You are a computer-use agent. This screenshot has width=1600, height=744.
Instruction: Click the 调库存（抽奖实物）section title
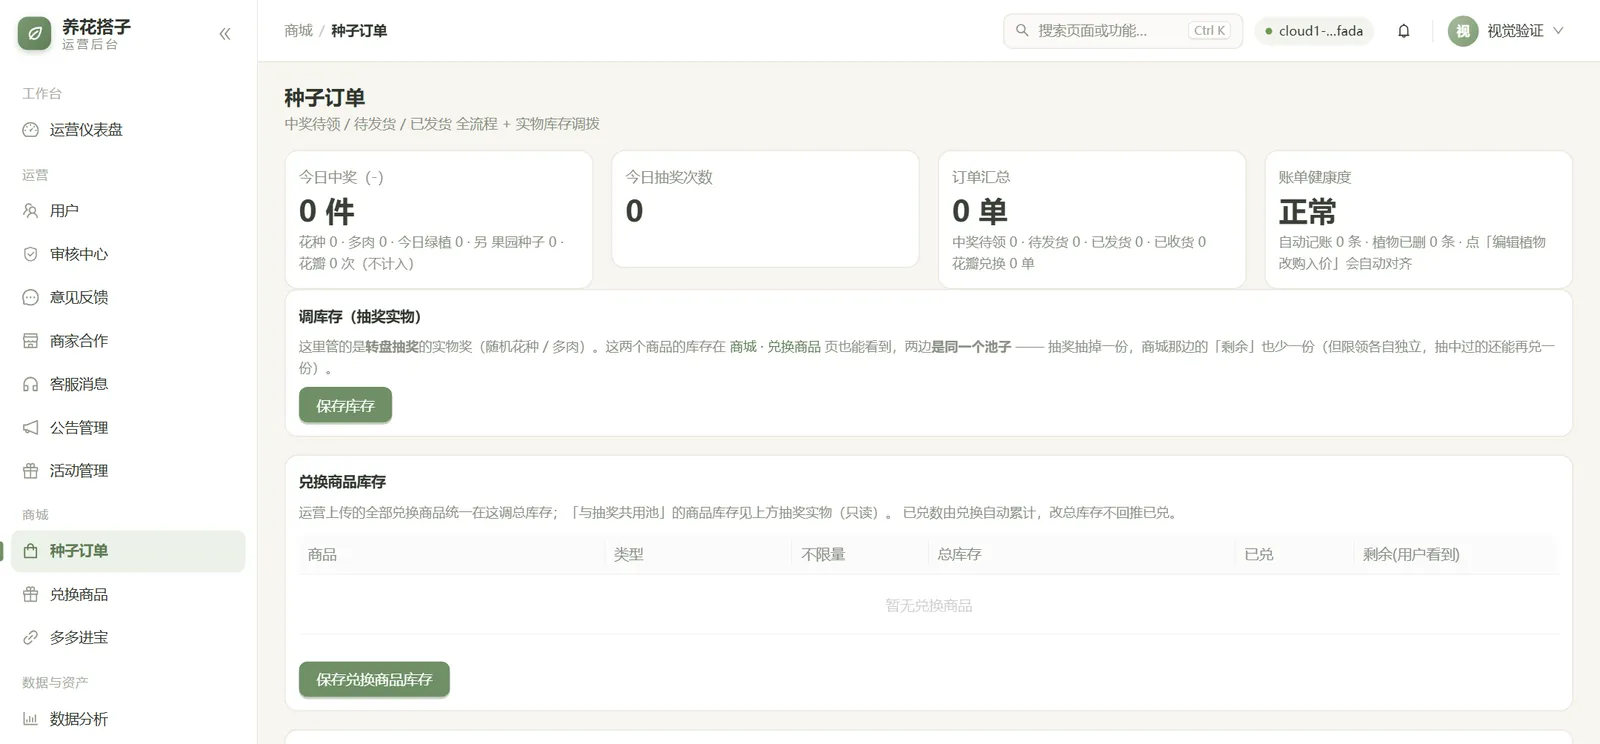(360, 317)
